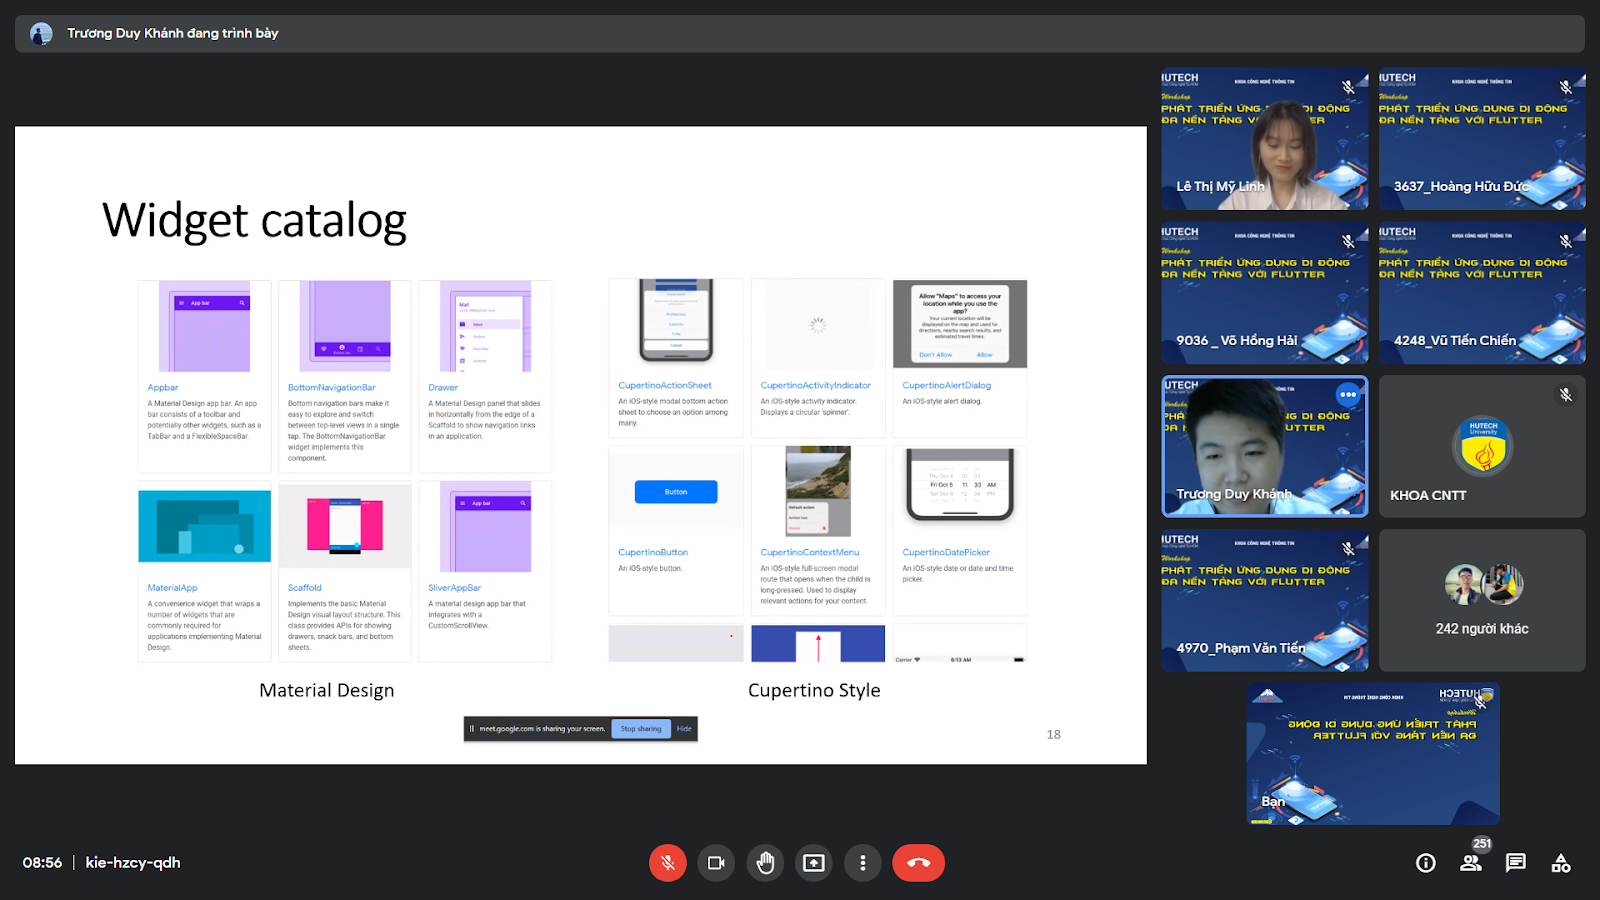Click the Drawer widget link

coord(443,388)
